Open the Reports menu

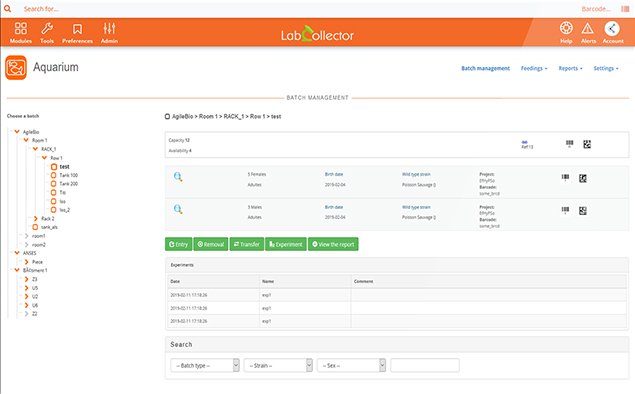tap(570, 68)
